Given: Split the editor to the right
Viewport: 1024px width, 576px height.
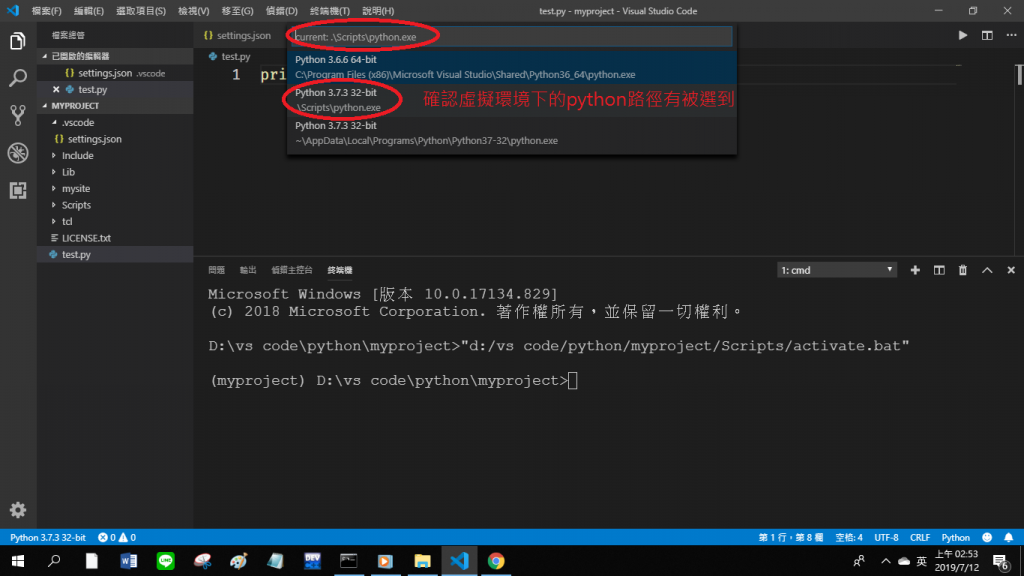Looking at the screenshot, I should pyautogui.click(x=987, y=35).
